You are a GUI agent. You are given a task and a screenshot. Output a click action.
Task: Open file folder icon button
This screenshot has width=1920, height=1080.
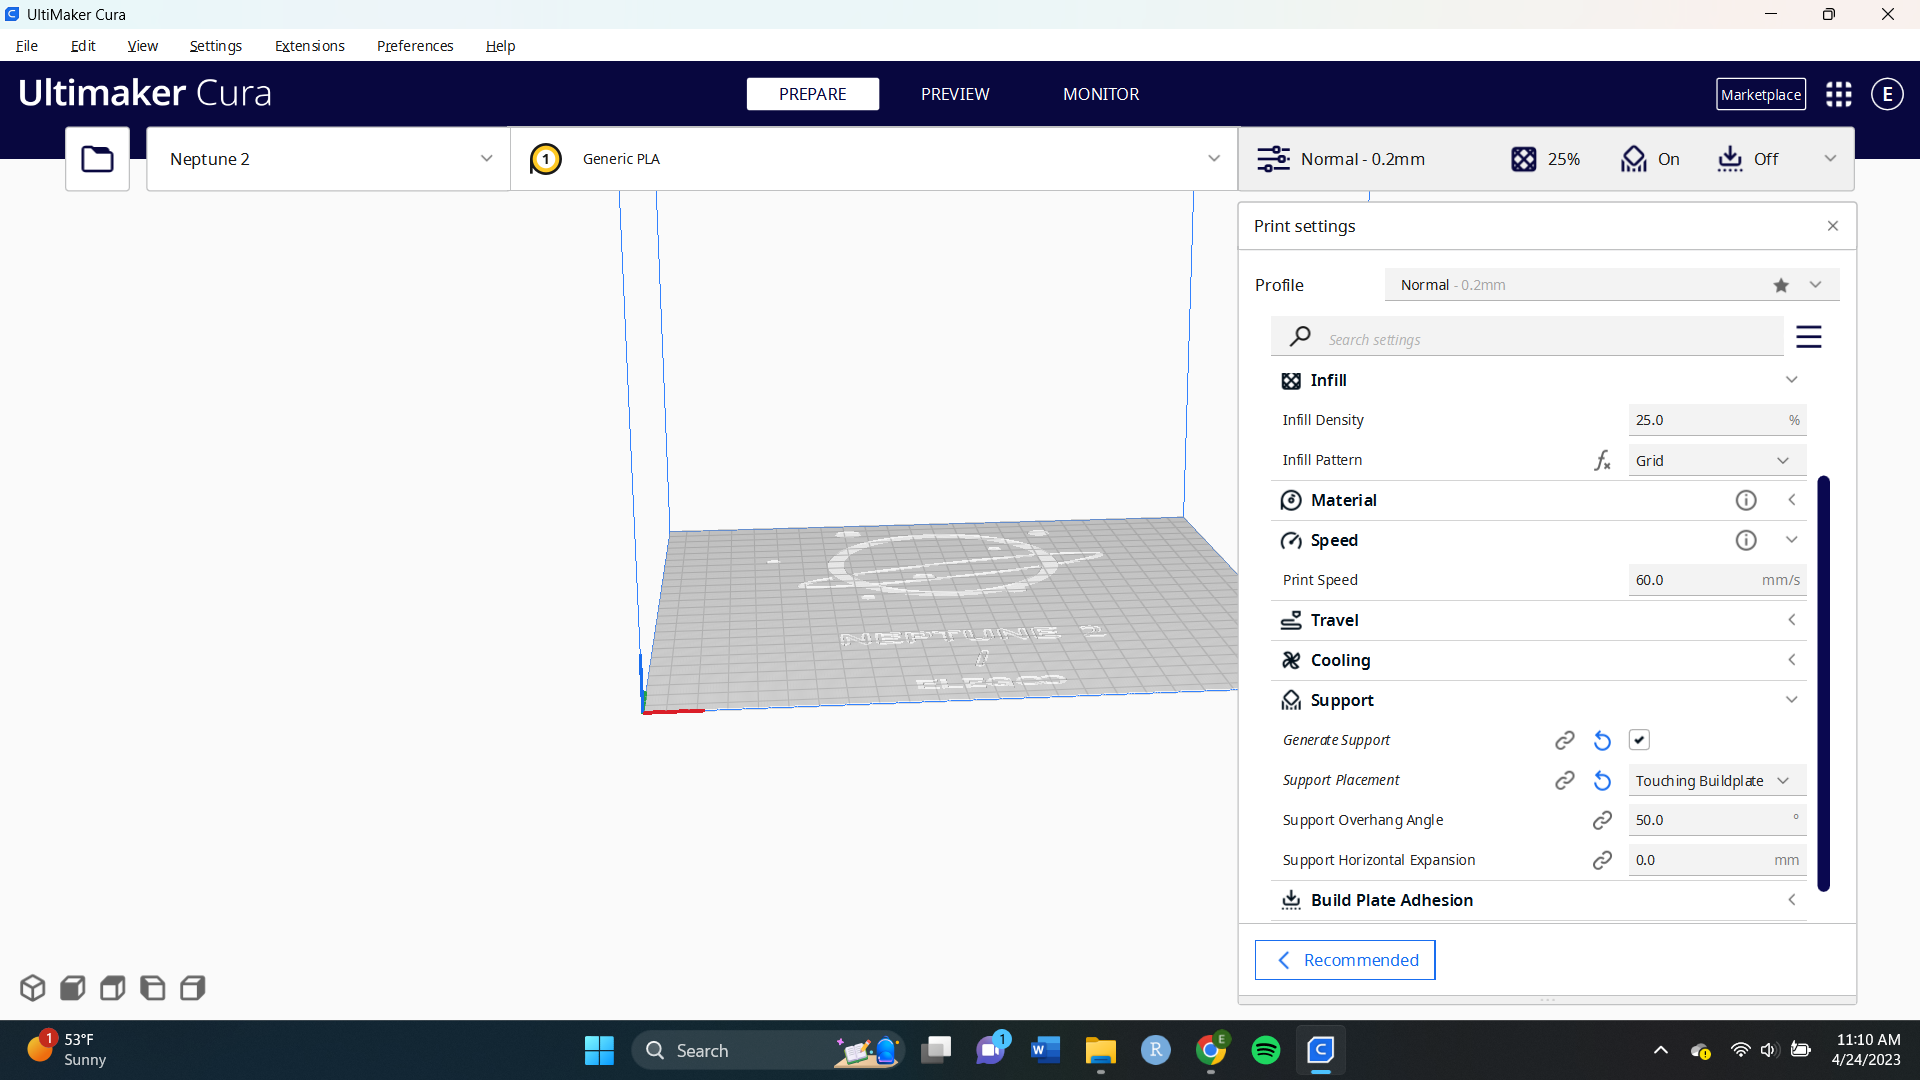click(97, 159)
